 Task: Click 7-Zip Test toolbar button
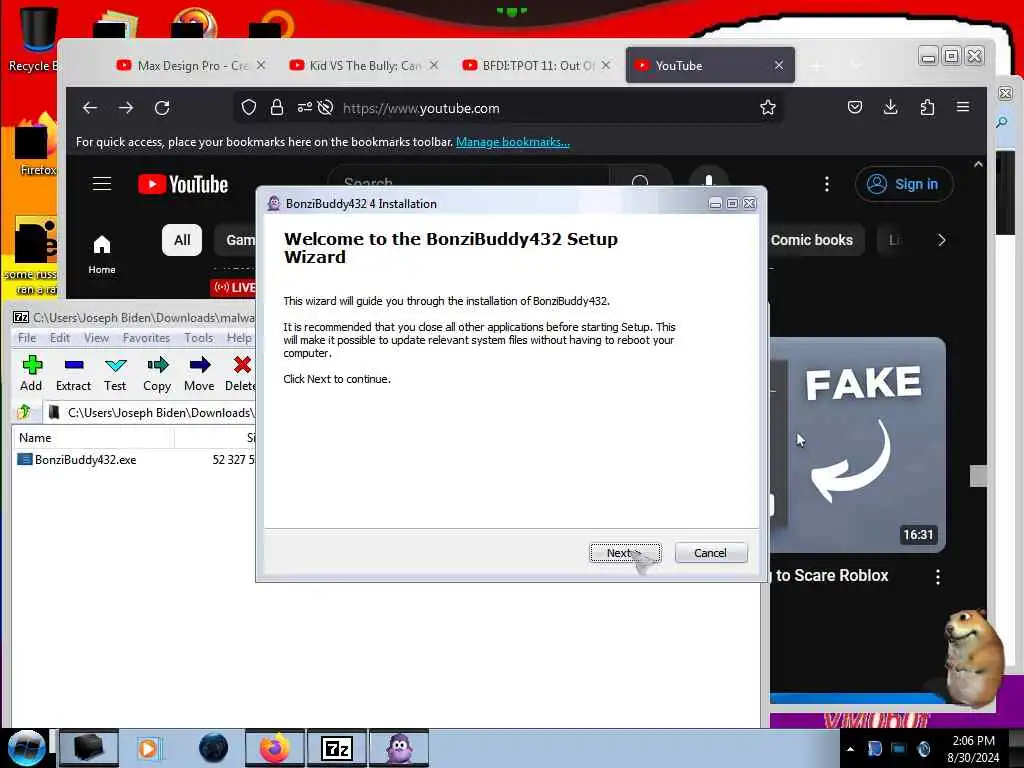click(115, 374)
